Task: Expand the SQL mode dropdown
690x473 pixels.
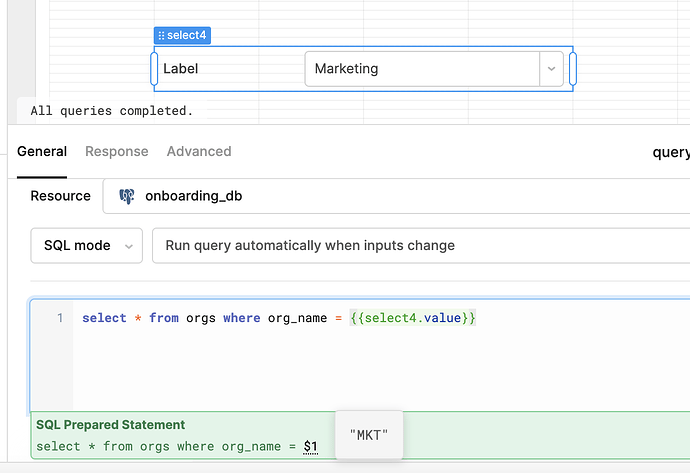Action: pos(87,246)
